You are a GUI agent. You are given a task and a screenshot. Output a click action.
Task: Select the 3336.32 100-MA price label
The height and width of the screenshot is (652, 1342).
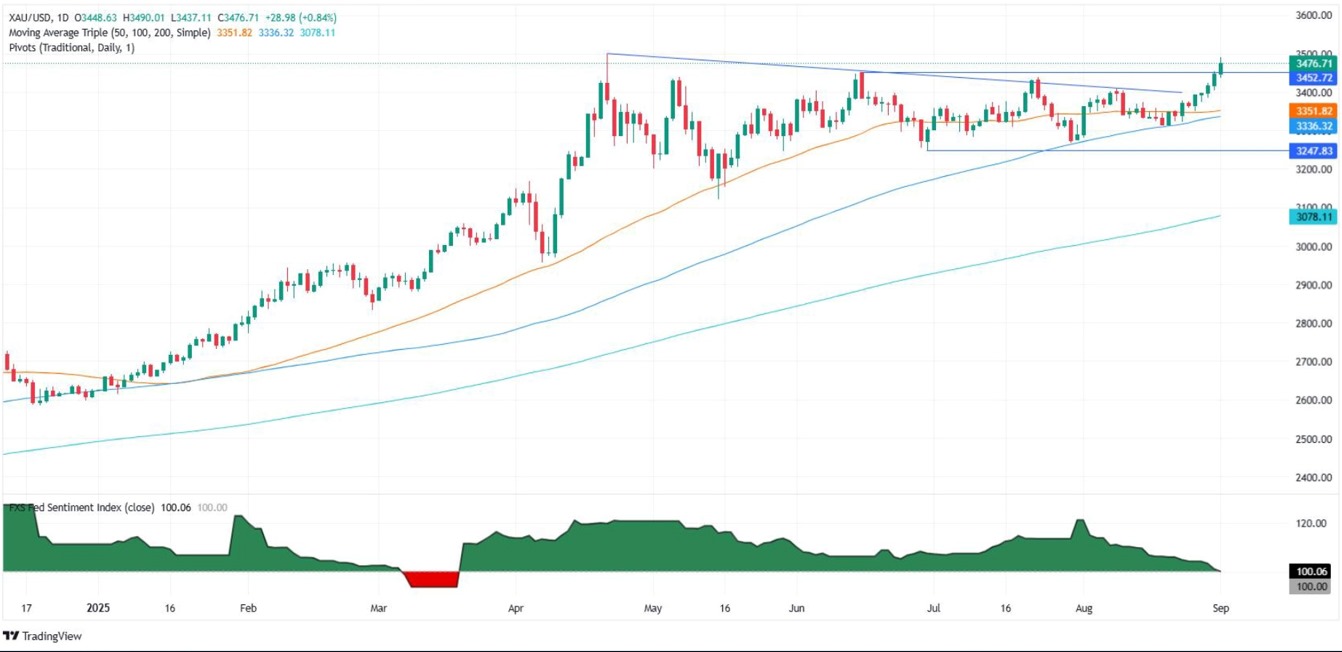click(1313, 126)
